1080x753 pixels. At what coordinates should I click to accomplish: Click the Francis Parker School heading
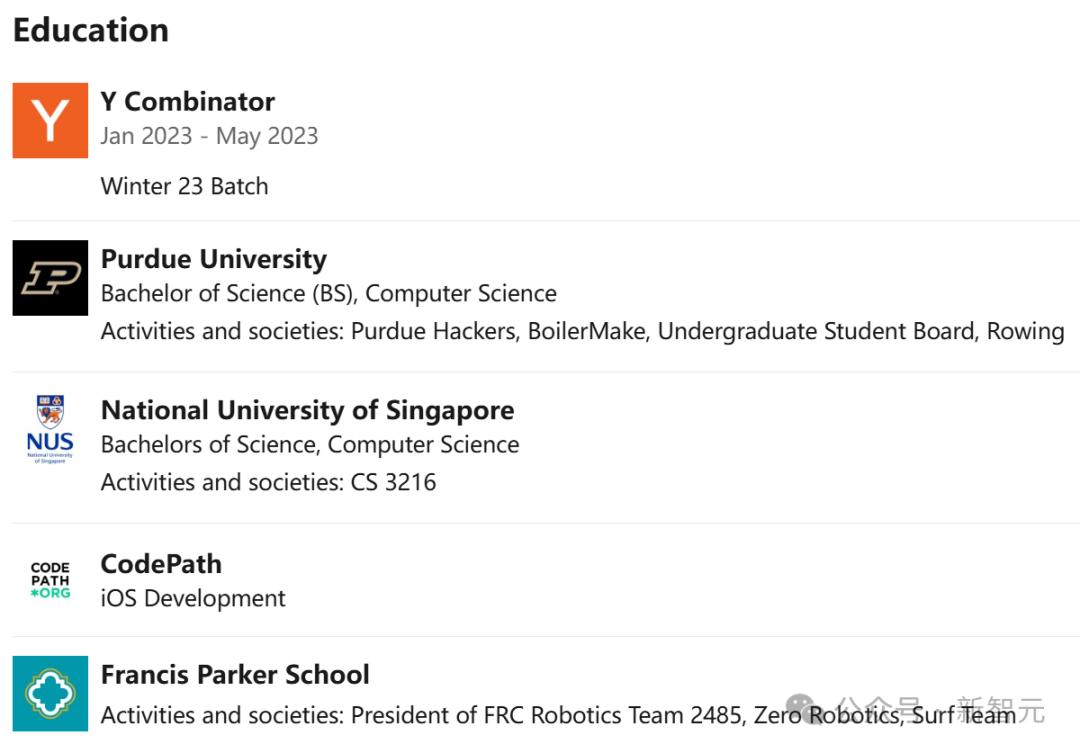pyautogui.click(x=235, y=675)
